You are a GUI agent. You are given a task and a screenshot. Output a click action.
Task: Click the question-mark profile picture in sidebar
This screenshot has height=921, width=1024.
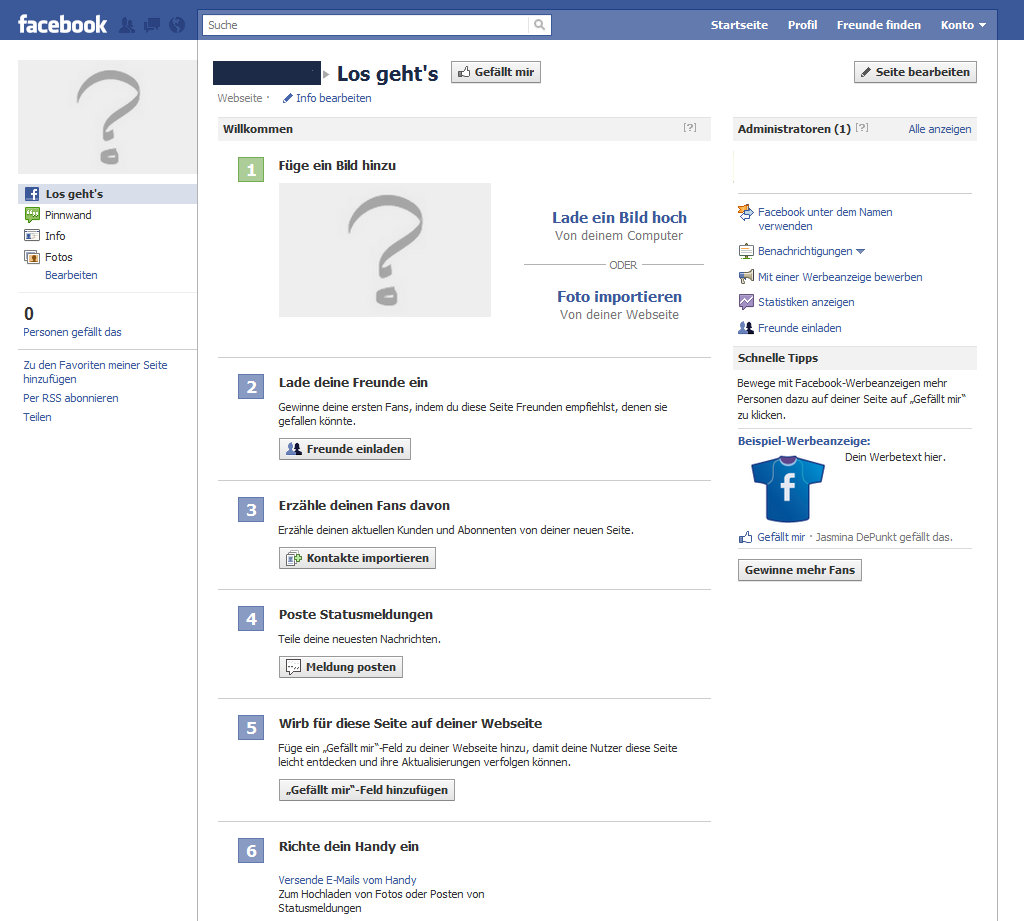(107, 117)
